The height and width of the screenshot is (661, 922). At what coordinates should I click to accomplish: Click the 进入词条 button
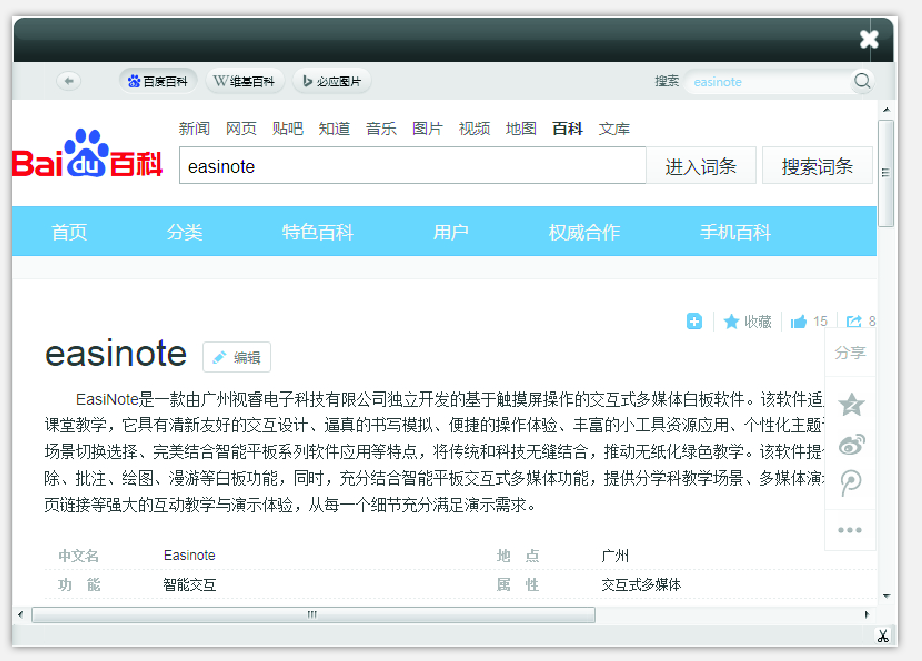point(701,165)
